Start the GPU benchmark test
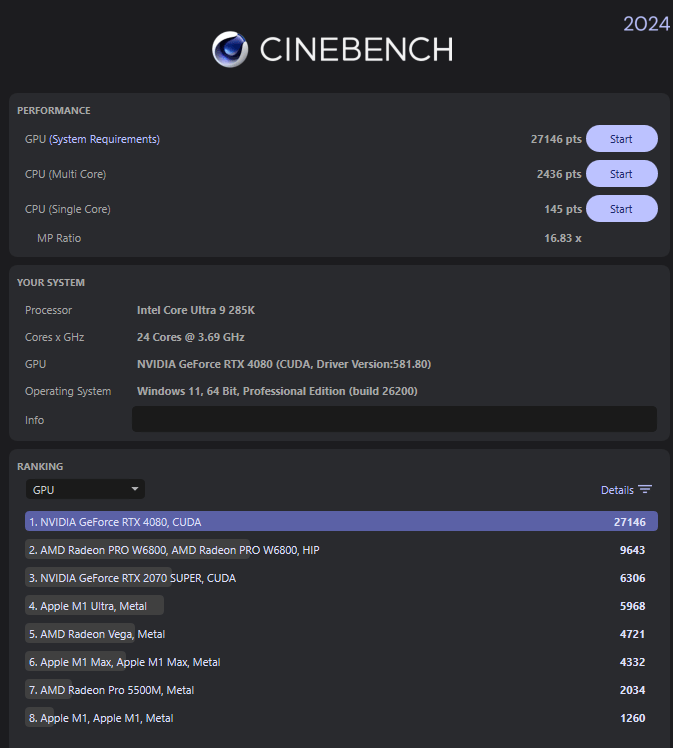The image size is (673, 748). click(x=621, y=139)
